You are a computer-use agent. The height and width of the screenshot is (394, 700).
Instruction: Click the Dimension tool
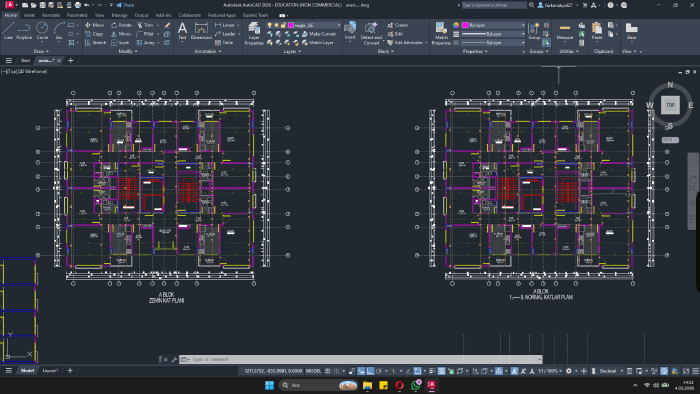[x=201, y=31]
